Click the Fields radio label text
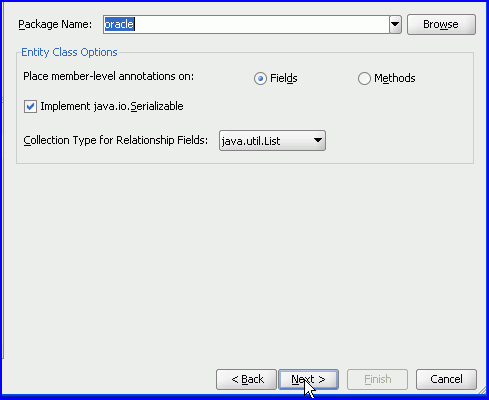 pos(284,78)
